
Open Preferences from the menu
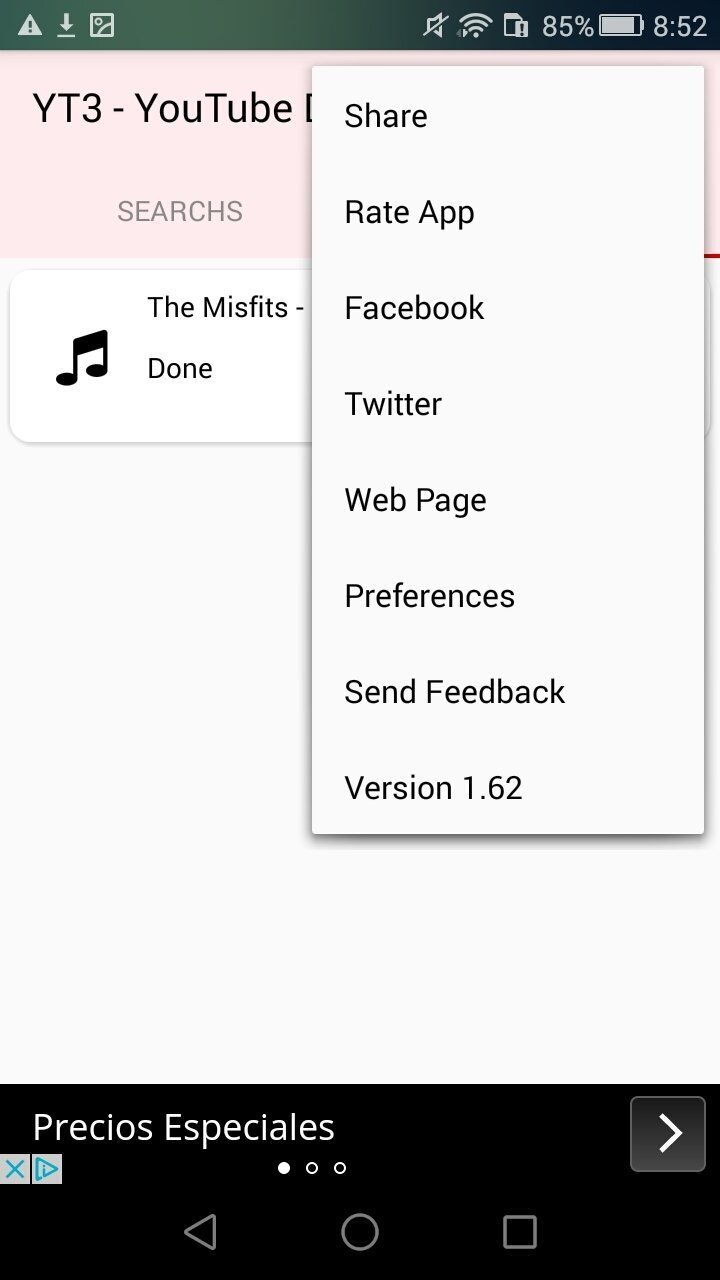point(429,596)
